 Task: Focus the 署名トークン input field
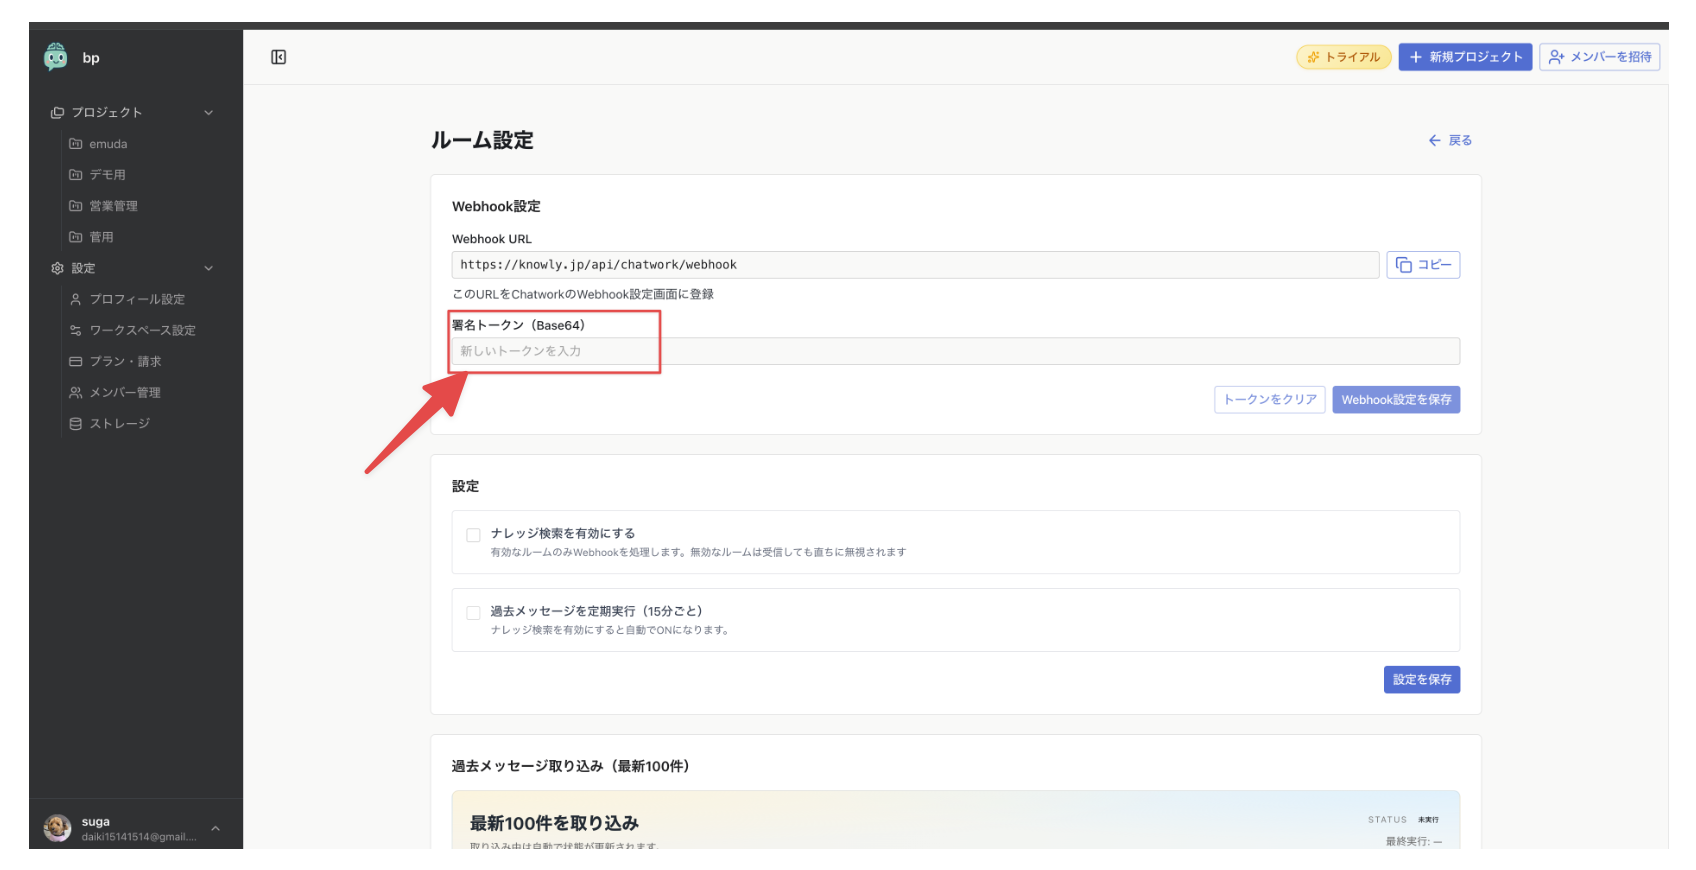[955, 351]
